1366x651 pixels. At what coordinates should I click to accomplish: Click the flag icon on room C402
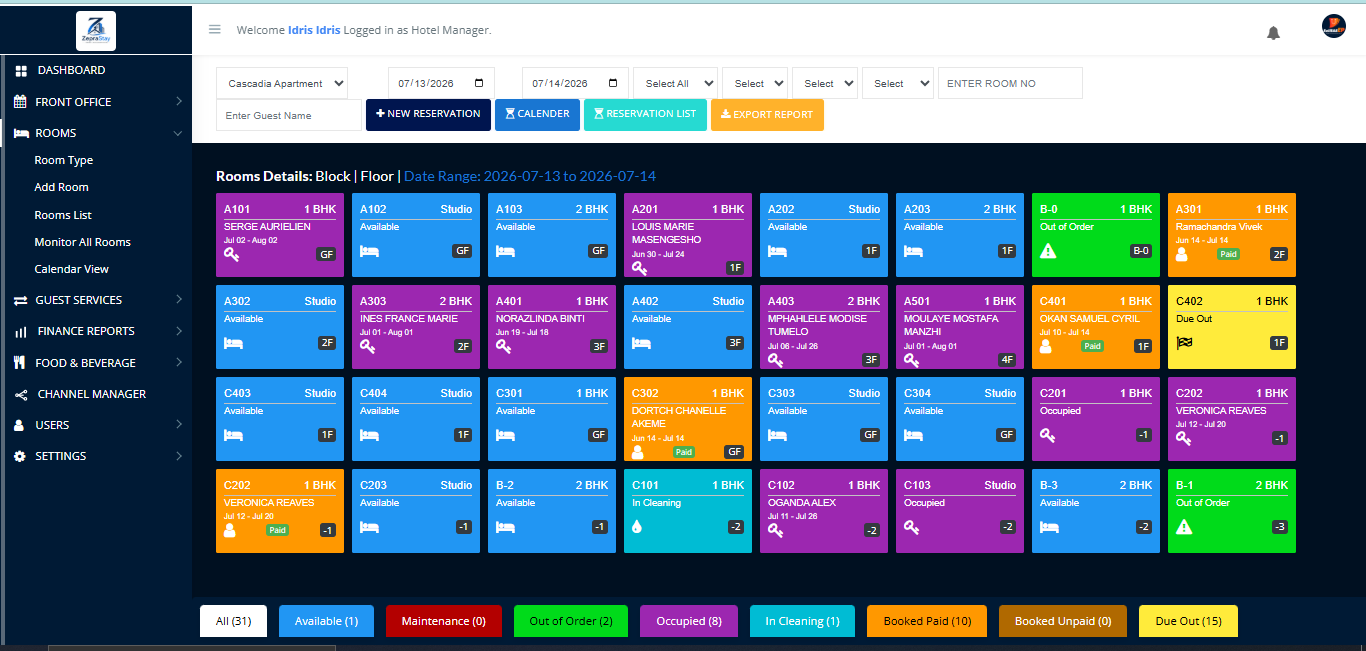[1184, 343]
